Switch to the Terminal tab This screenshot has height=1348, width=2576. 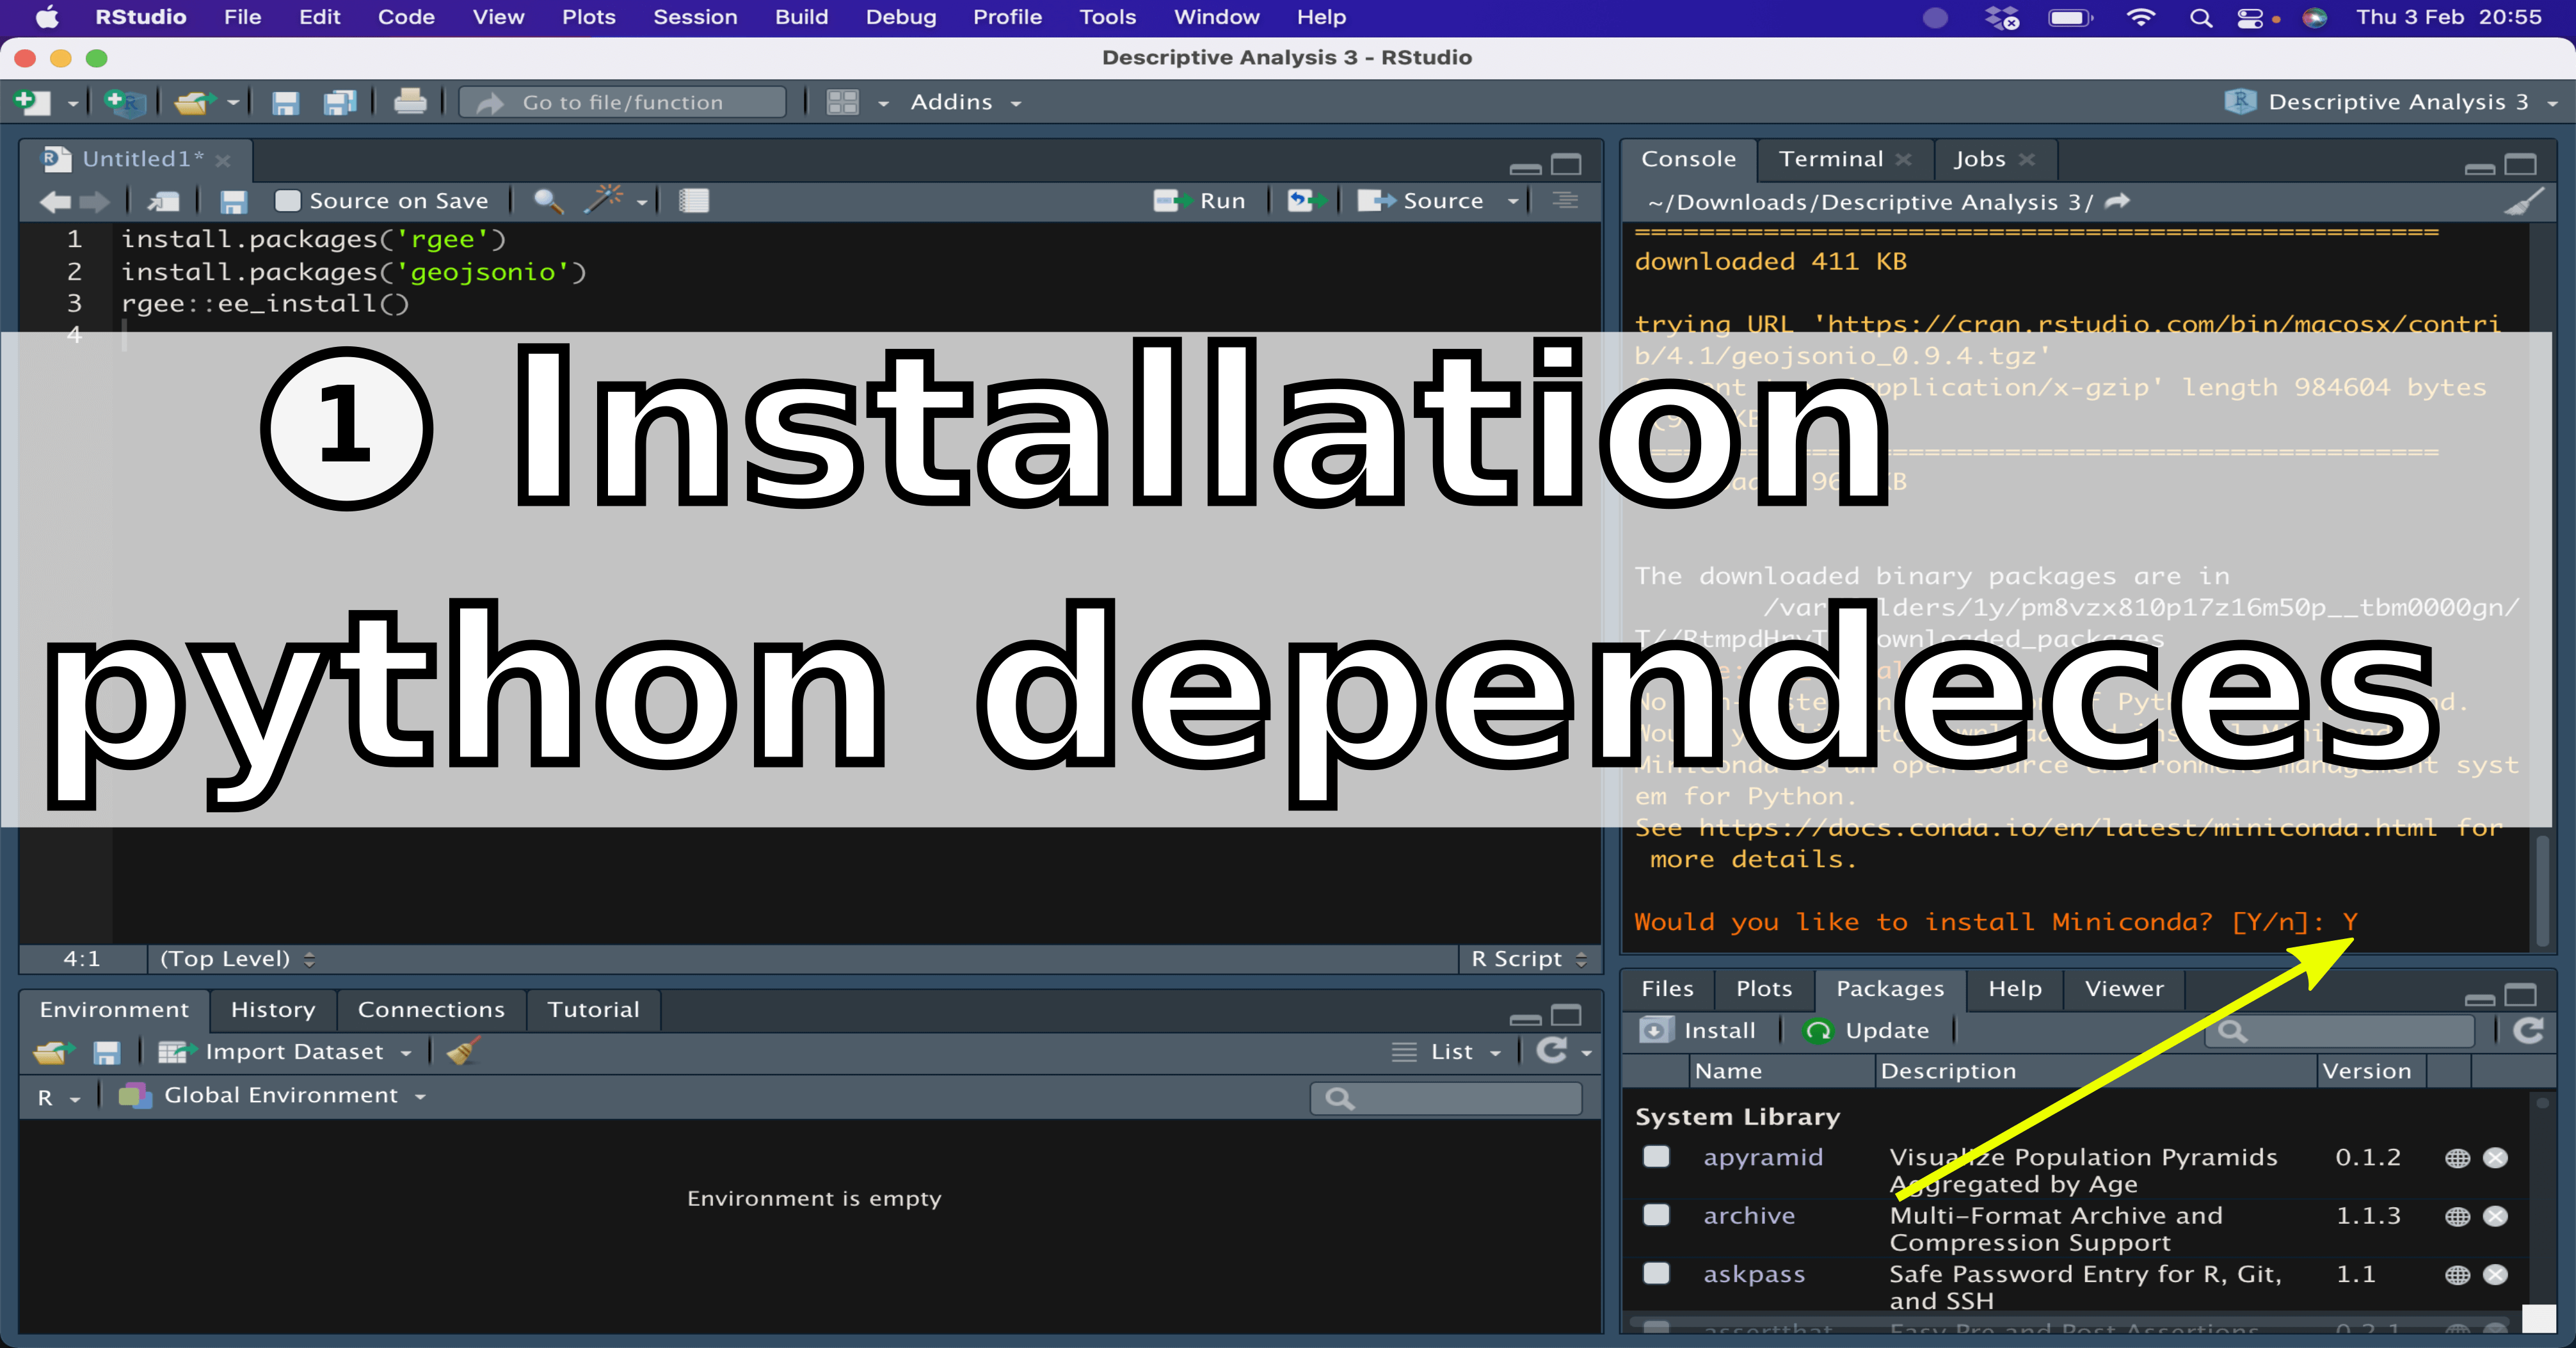click(x=1831, y=159)
